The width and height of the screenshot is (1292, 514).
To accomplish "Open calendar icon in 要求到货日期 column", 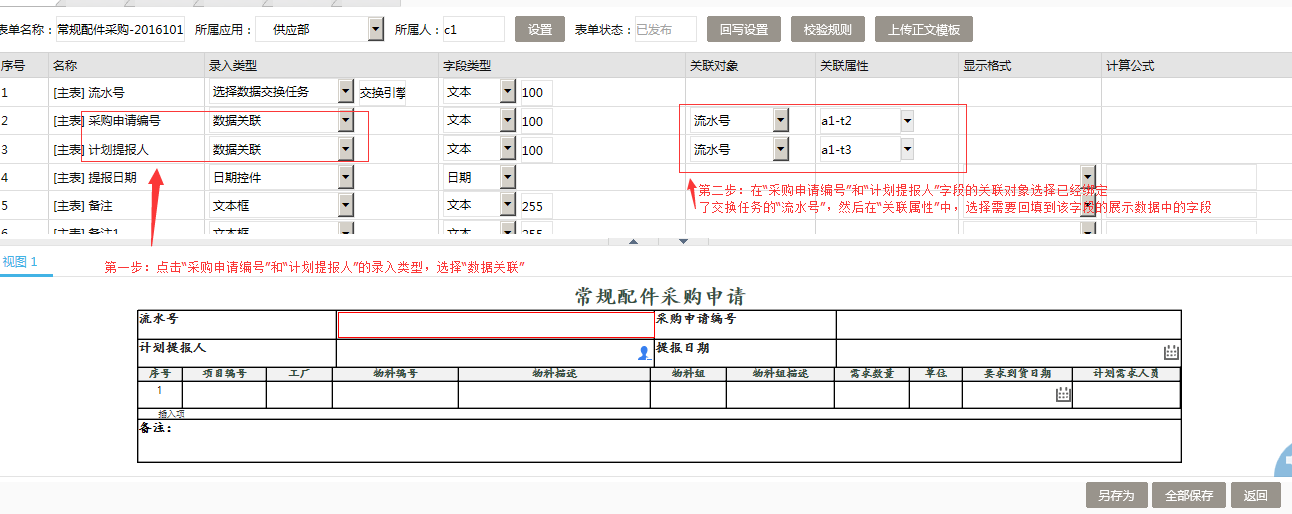I will tap(1062, 395).
